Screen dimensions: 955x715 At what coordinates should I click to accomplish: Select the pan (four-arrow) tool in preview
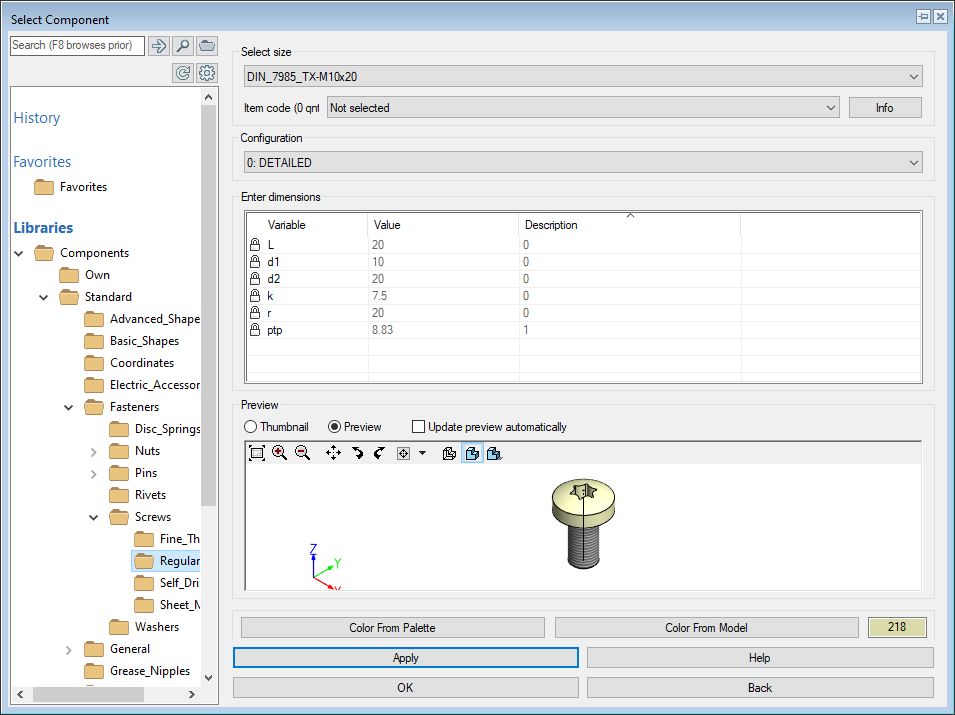point(334,453)
